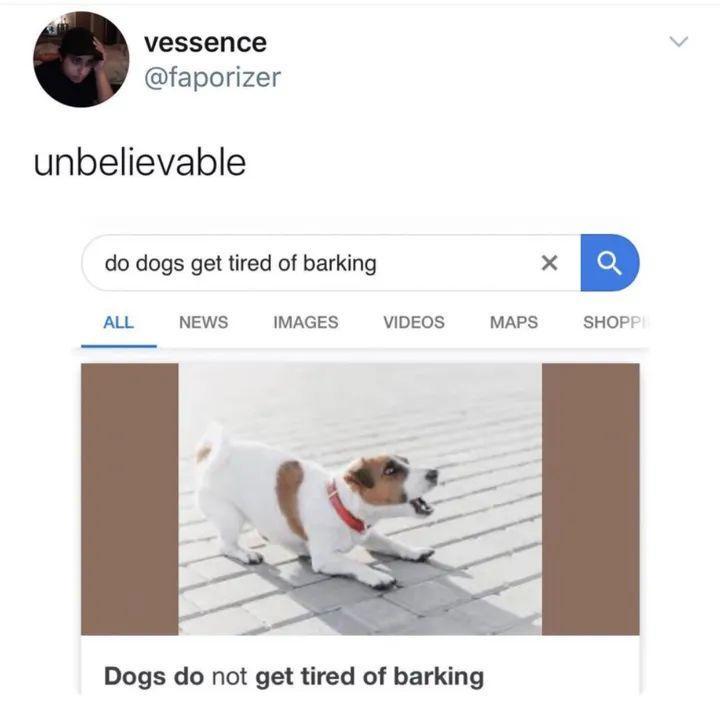Open the partially visible SHOPPING tab
The height and width of the screenshot is (712, 720).
point(615,322)
